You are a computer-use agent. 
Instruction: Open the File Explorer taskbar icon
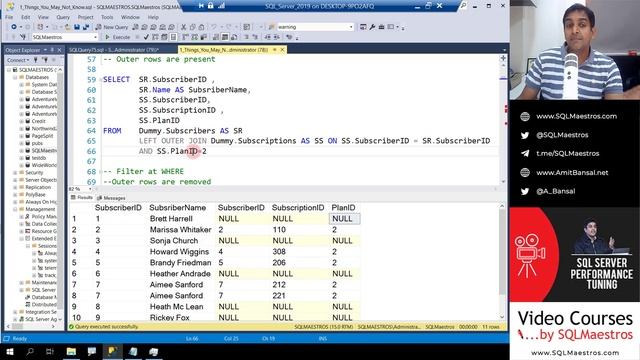click(x=71, y=351)
